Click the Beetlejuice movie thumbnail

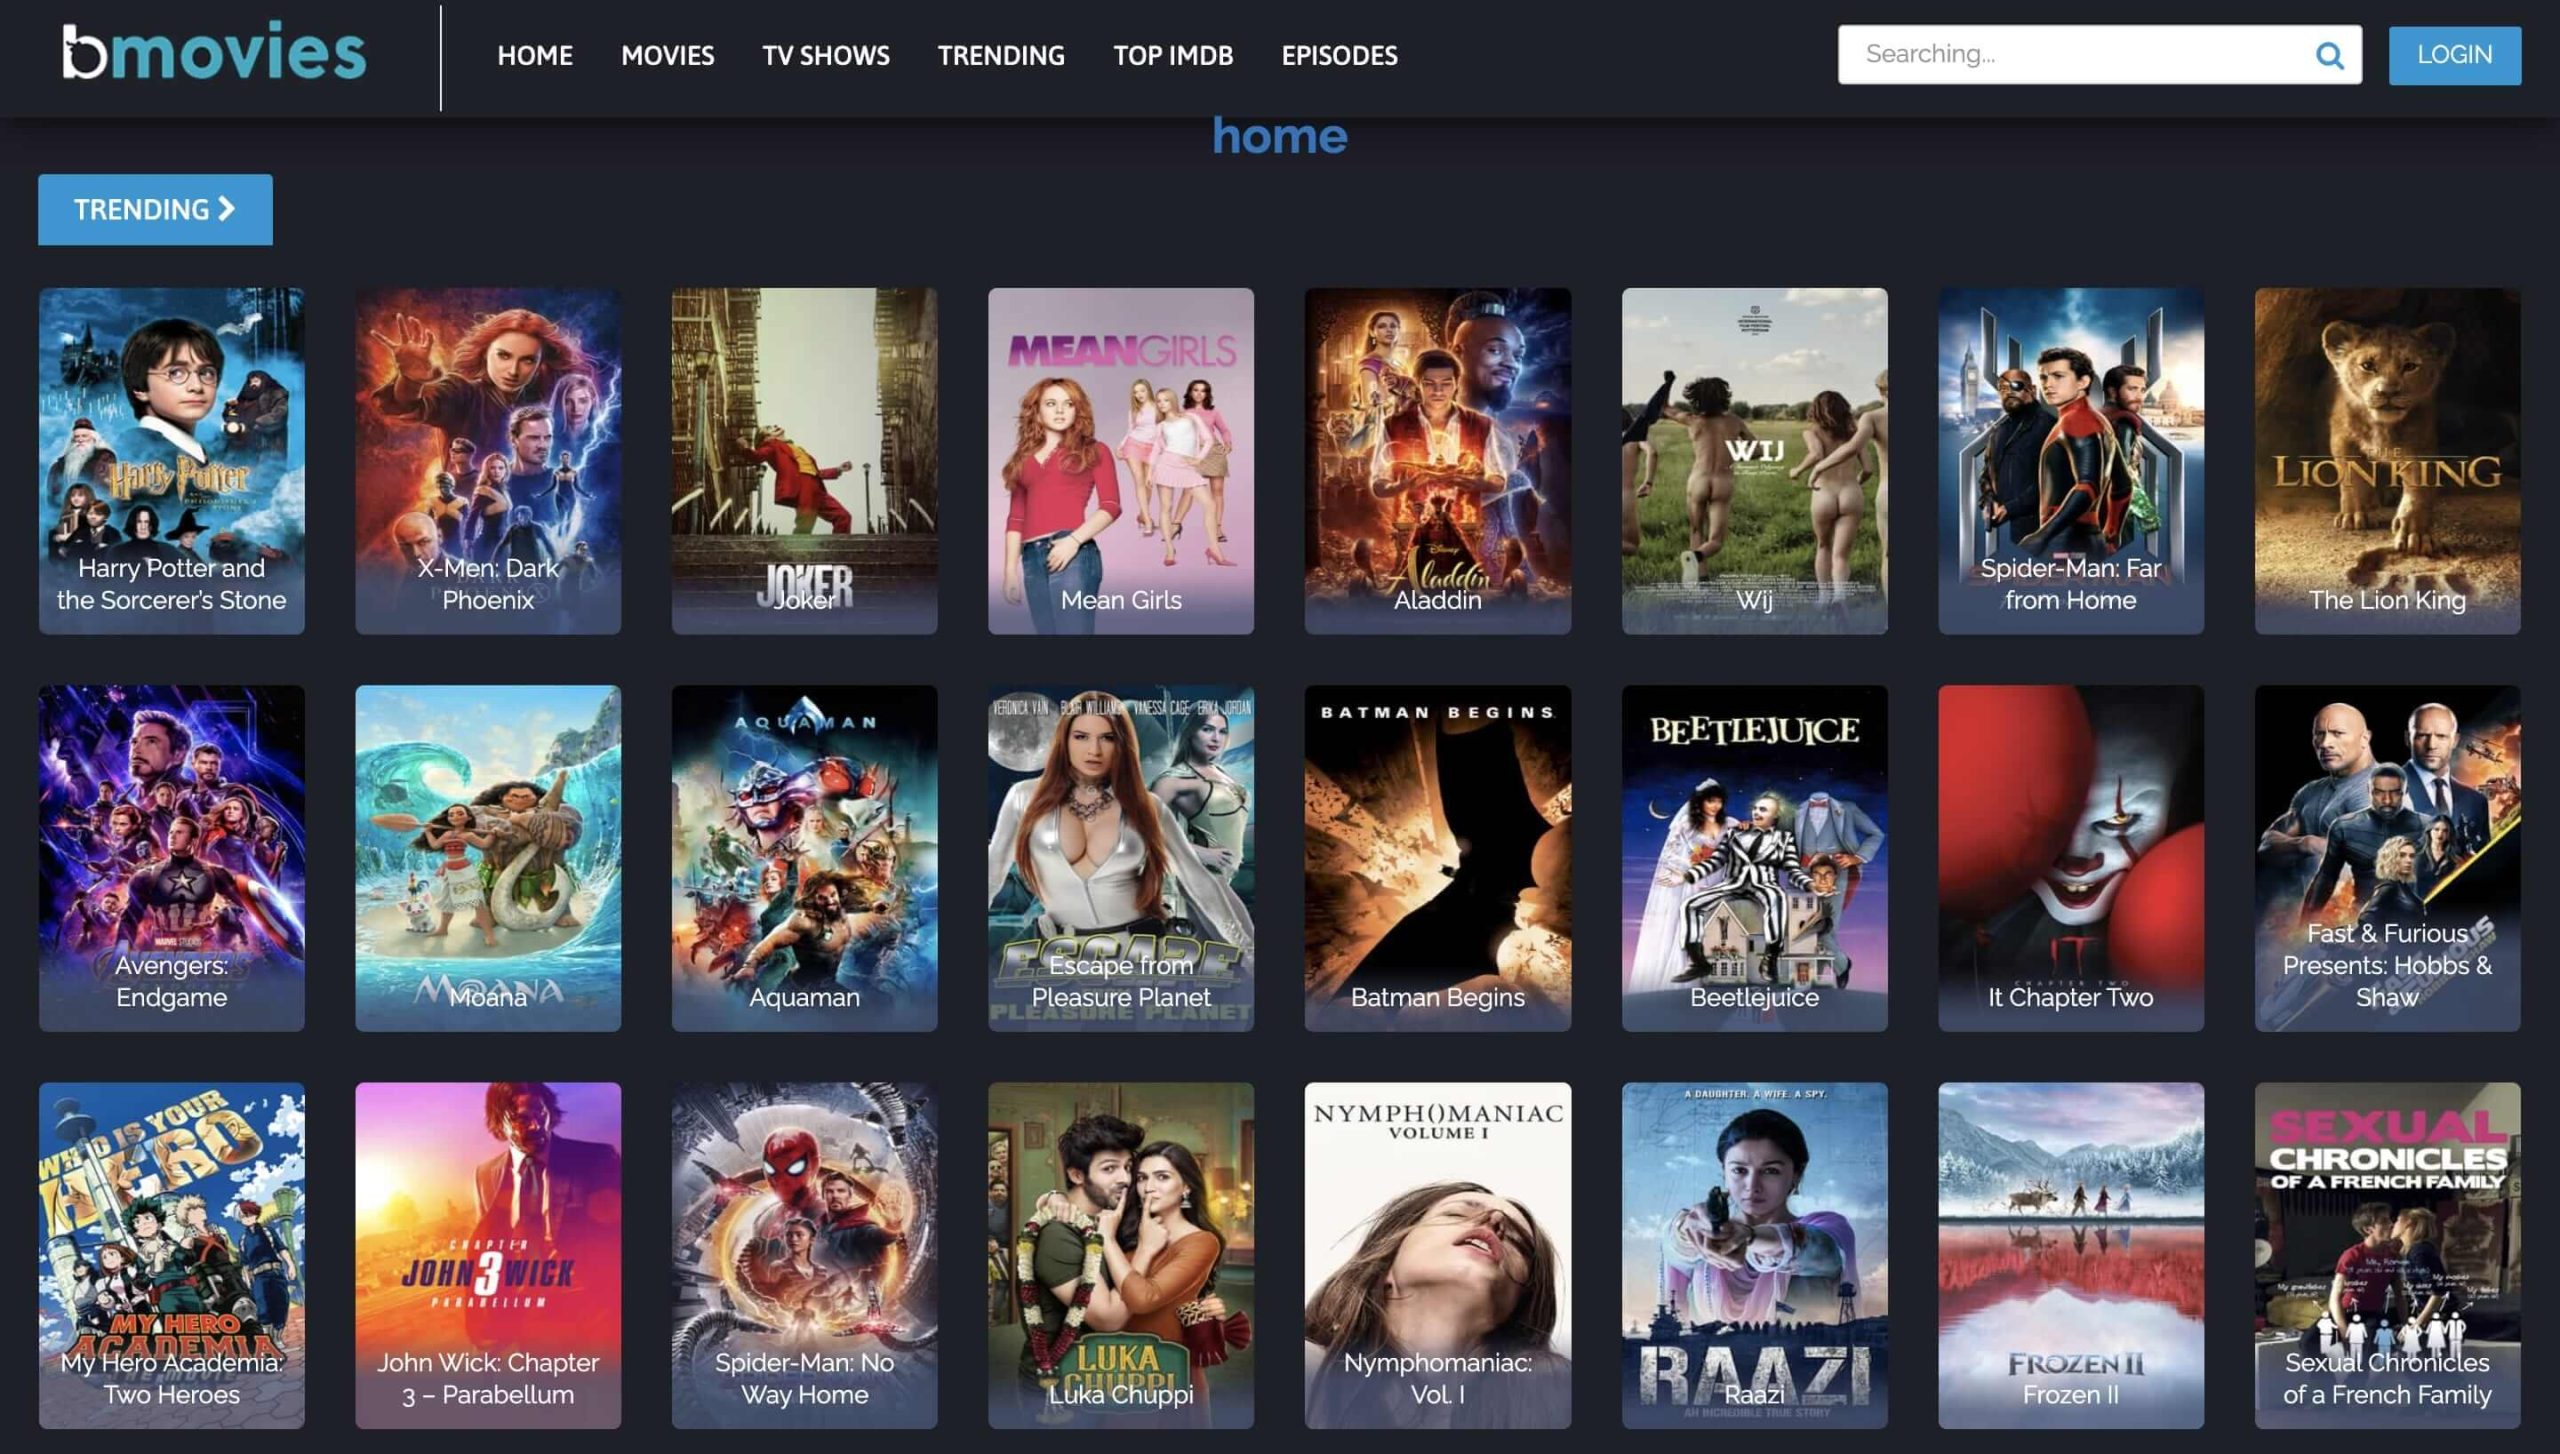[1754, 857]
